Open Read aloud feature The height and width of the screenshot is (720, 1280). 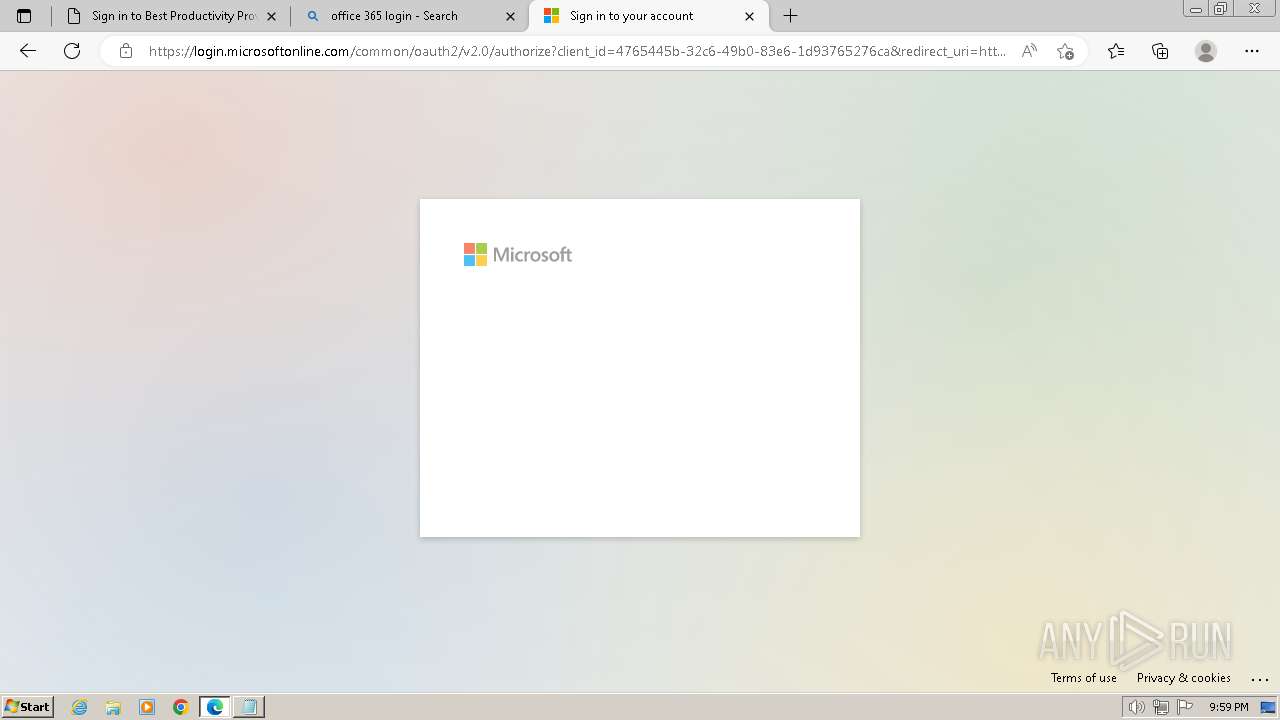tap(1029, 51)
